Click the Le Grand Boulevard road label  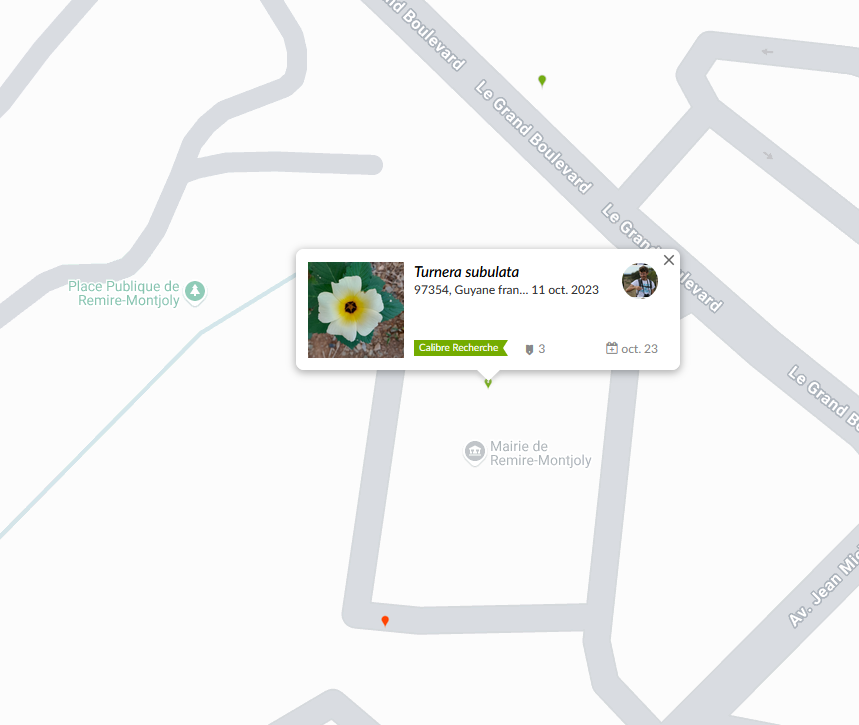click(x=534, y=137)
